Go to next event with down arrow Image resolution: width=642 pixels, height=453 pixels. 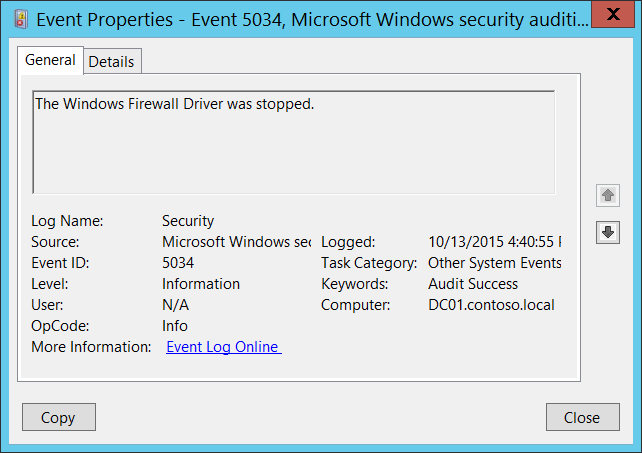pos(607,232)
